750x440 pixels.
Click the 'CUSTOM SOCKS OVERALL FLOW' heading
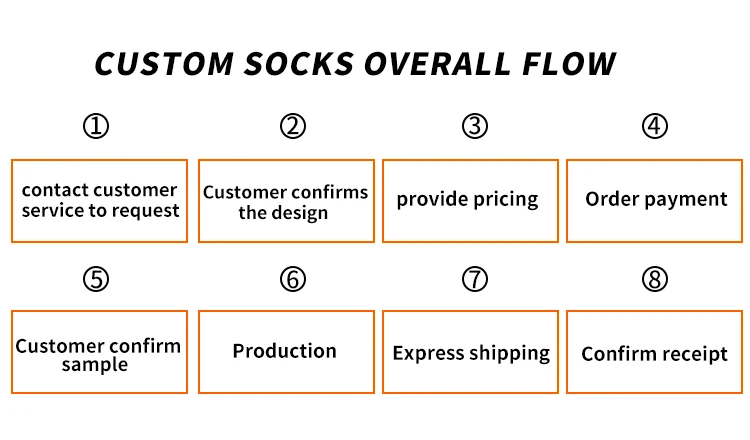pyautogui.click(x=355, y=64)
